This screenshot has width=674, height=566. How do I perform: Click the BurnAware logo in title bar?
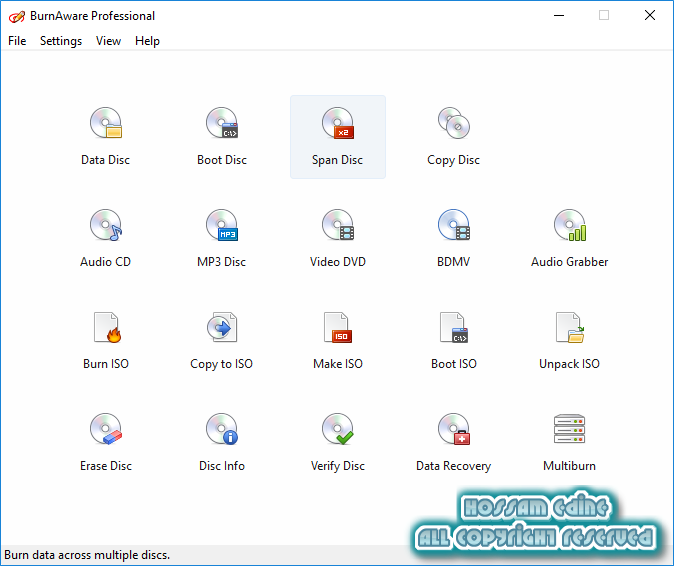[x=17, y=16]
